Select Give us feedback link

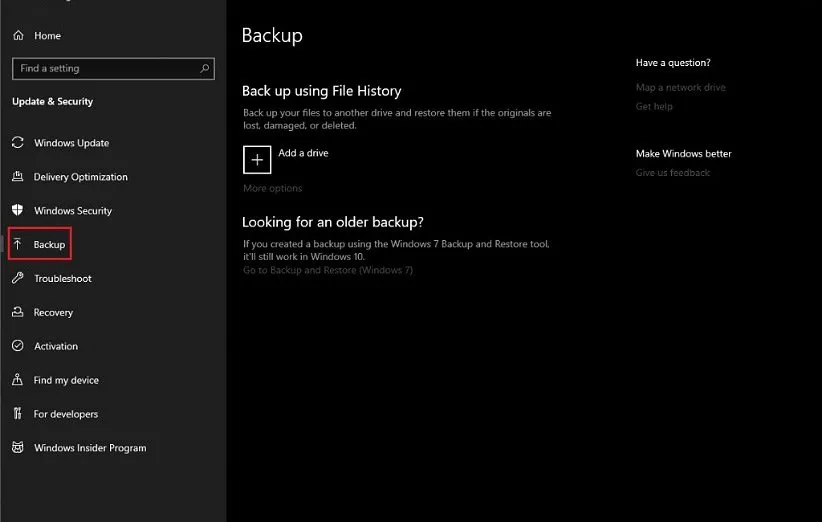[672, 173]
